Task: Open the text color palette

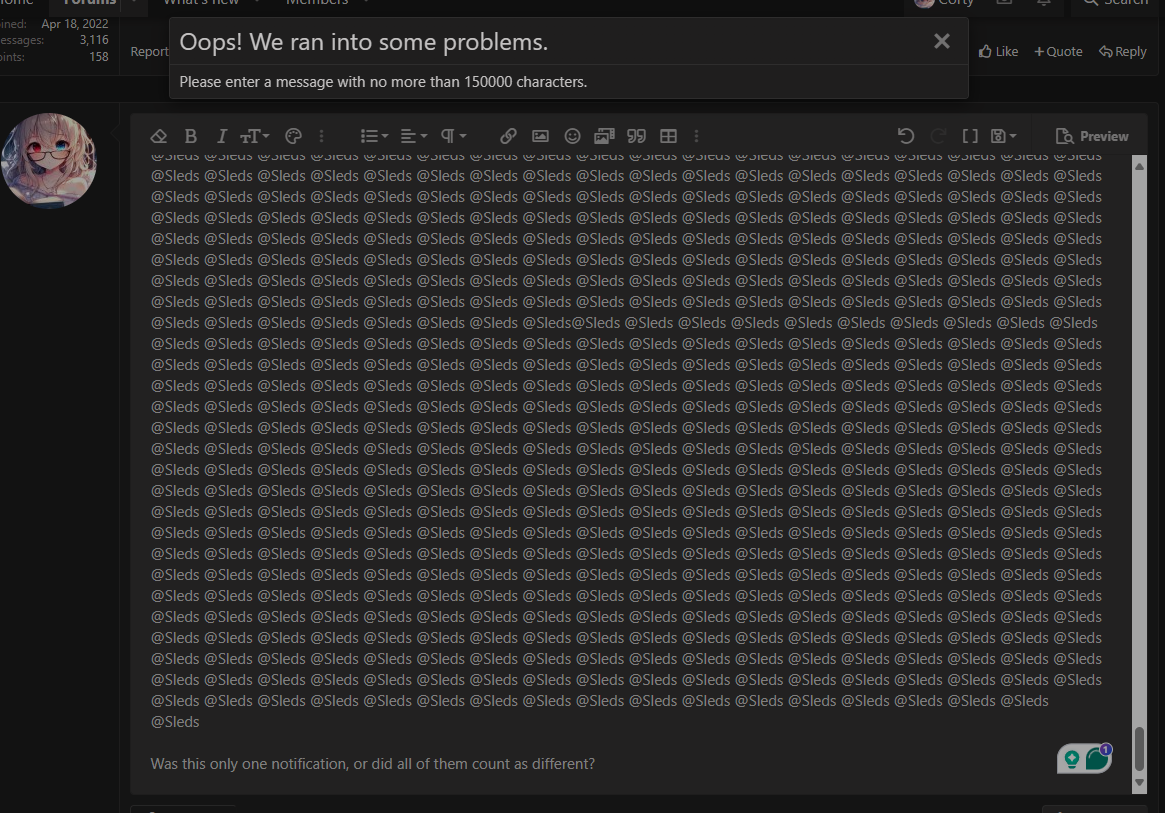Action: click(x=293, y=136)
